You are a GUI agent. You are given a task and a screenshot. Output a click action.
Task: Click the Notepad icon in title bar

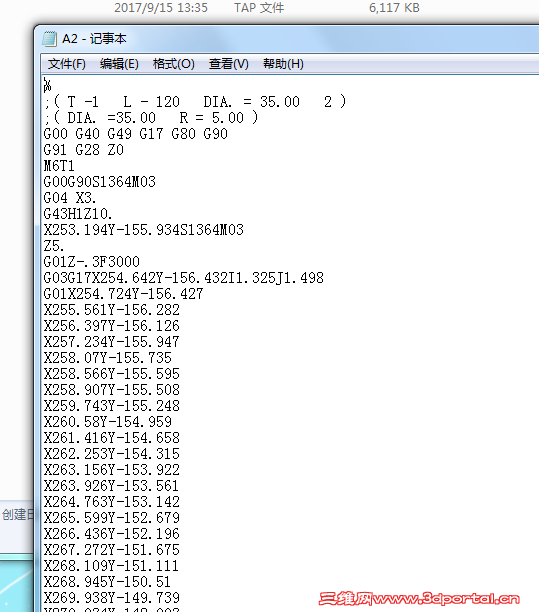(x=49, y=38)
